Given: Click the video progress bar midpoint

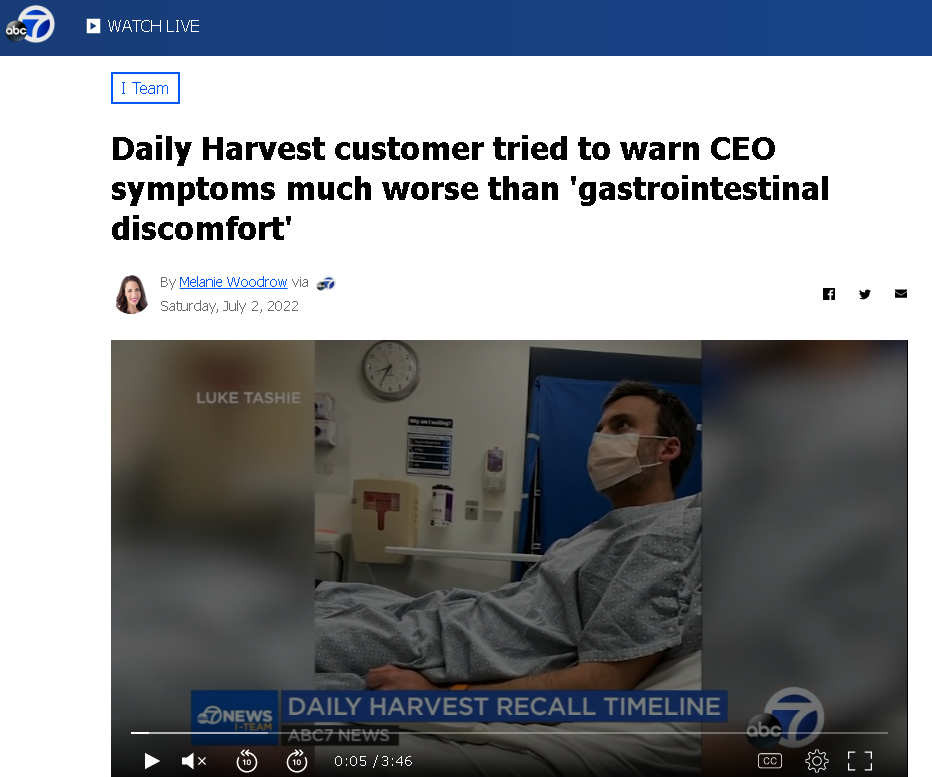Looking at the screenshot, I should pyautogui.click(x=509, y=733).
